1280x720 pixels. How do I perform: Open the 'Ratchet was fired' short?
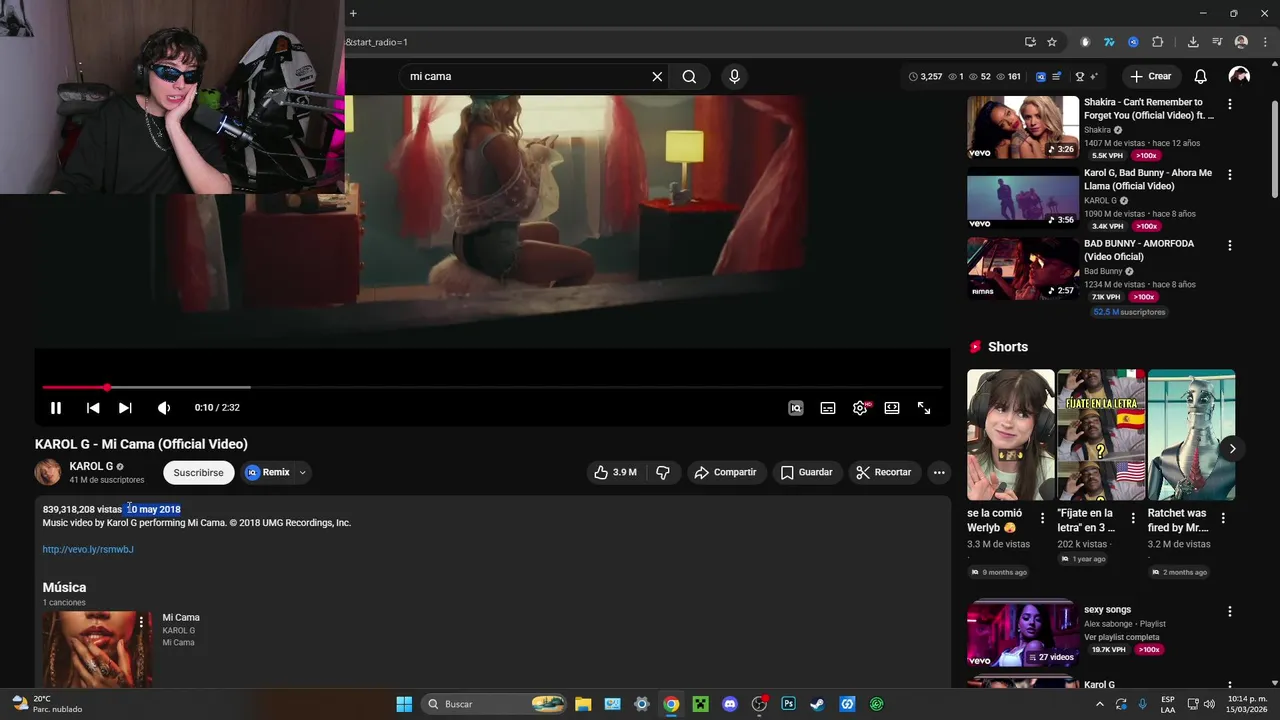tap(1191, 435)
